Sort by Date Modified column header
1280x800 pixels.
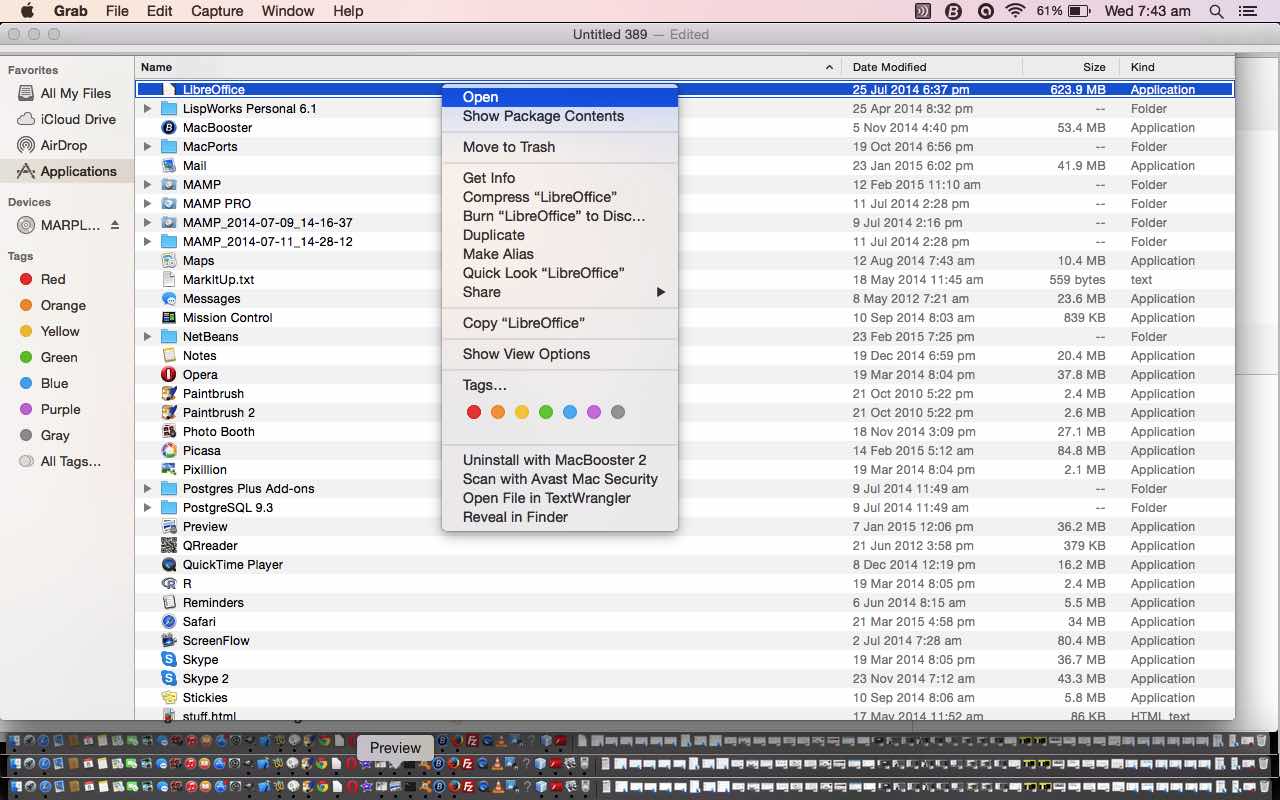click(932, 67)
